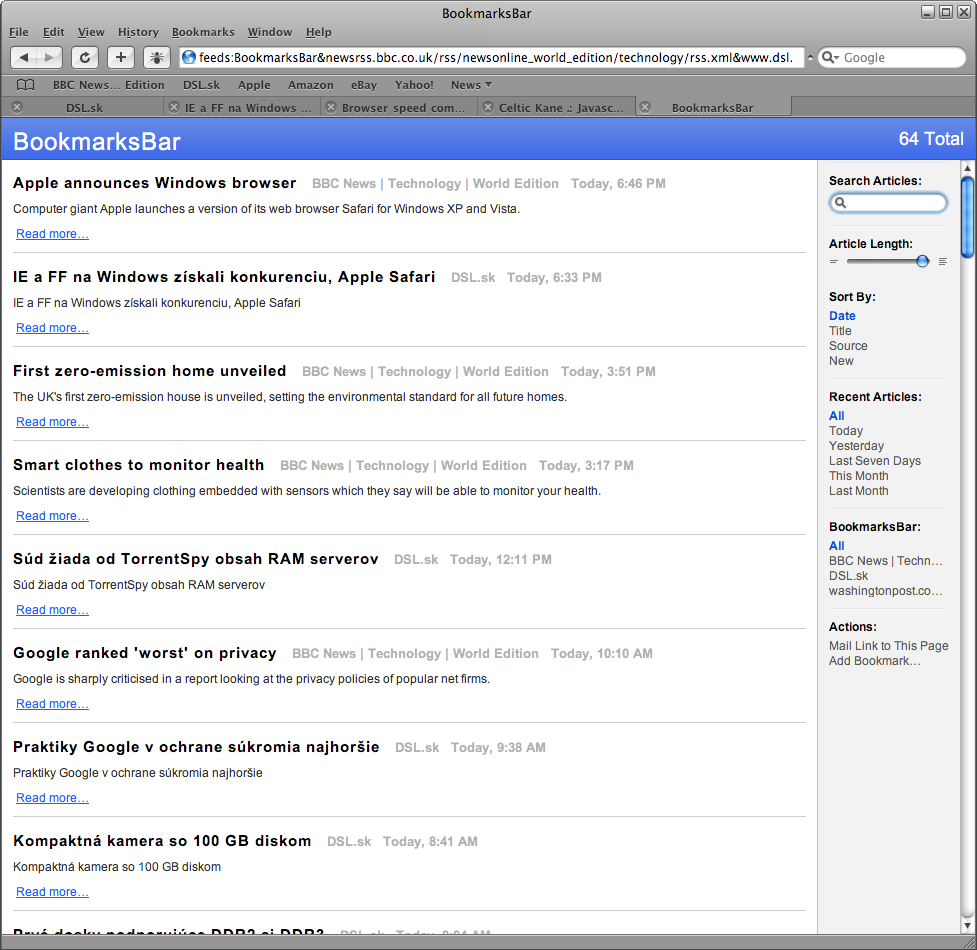Open the Help menu
Image resolution: width=977 pixels, height=950 pixels.
pos(318,32)
